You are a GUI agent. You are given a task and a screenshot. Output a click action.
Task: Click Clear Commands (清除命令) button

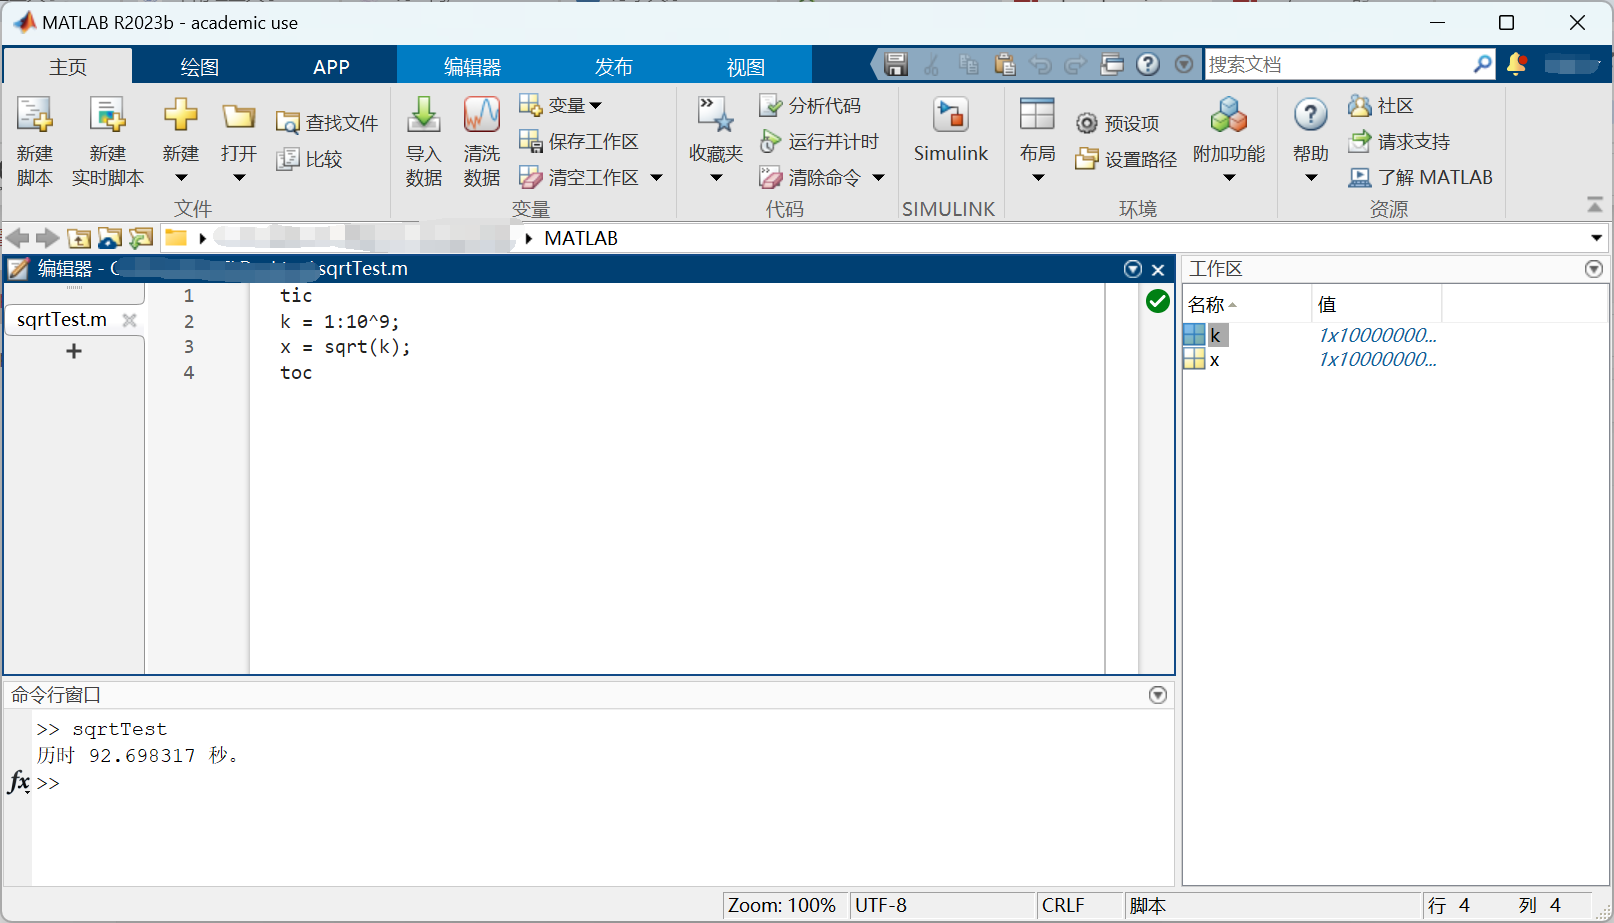pyautogui.click(x=810, y=177)
